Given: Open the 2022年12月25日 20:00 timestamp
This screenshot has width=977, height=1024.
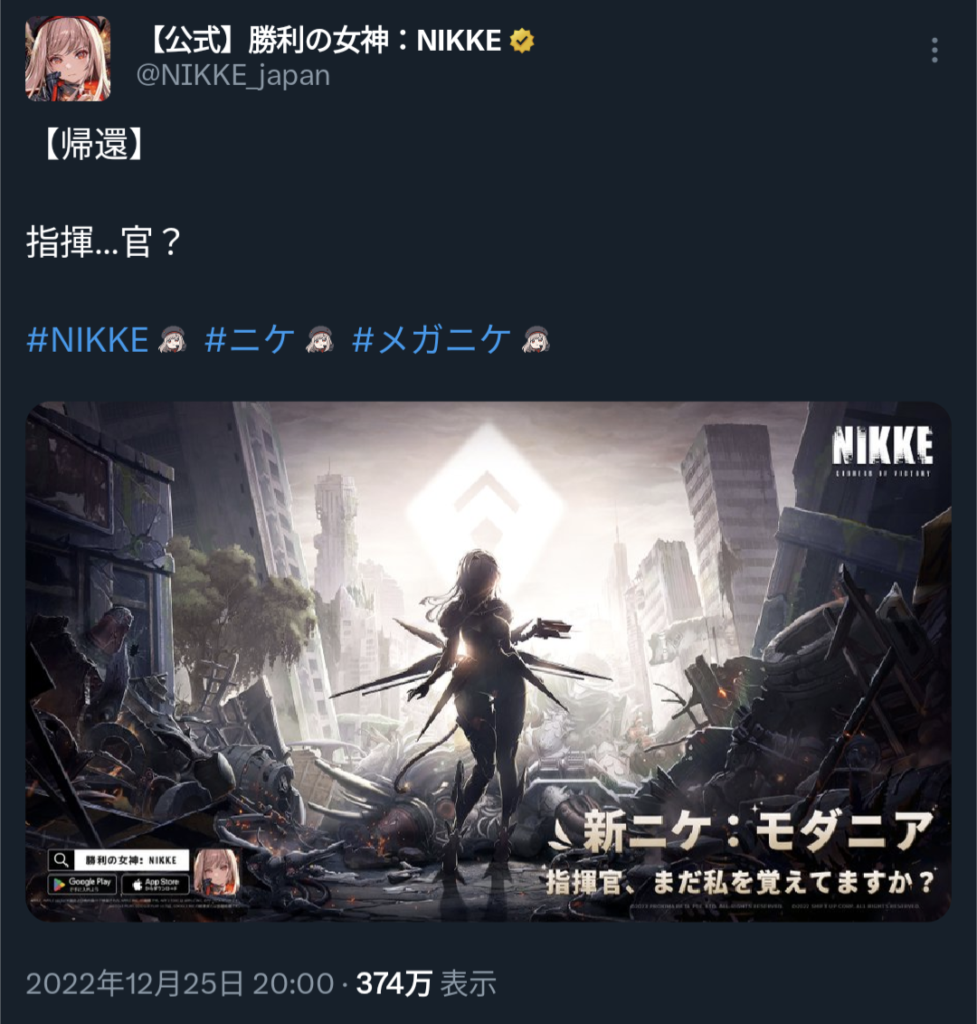Looking at the screenshot, I should pos(180,984).
